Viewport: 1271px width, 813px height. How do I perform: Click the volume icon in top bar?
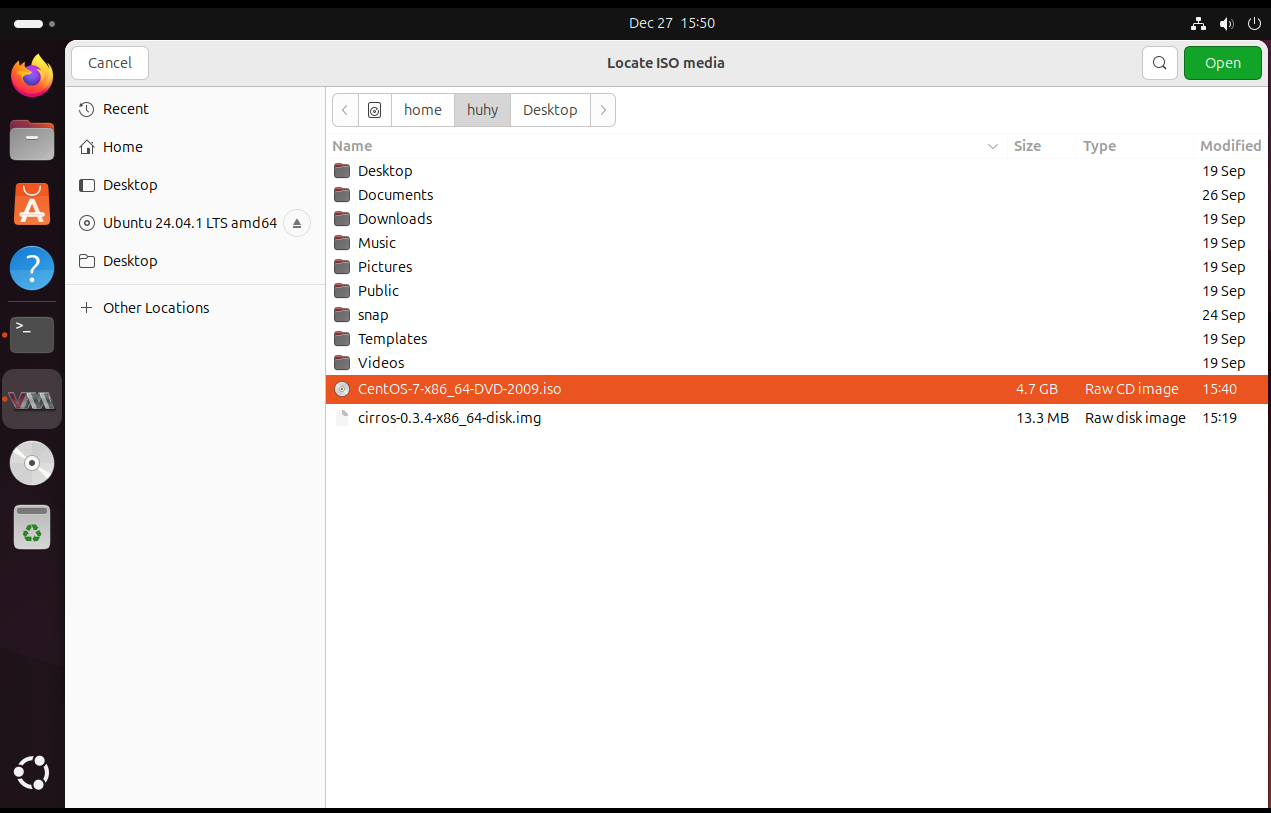pyautogui.click(x=1226, y=23)
